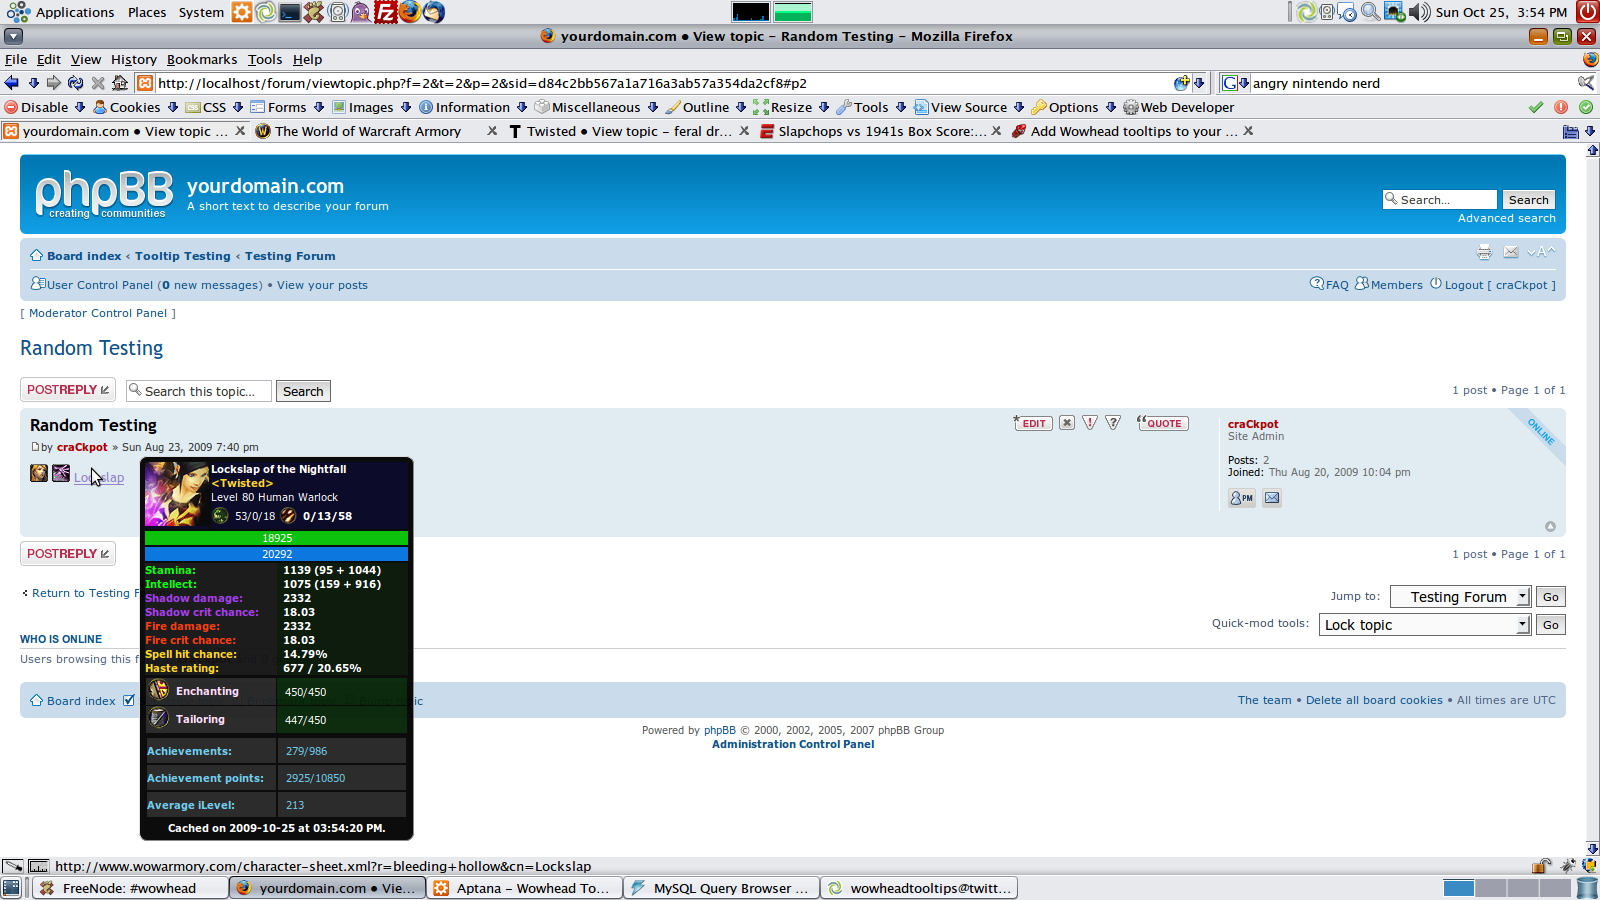
Task: Click the search magnifier in the search bar
Action: pyautogui.click(x=1586, y=83)
